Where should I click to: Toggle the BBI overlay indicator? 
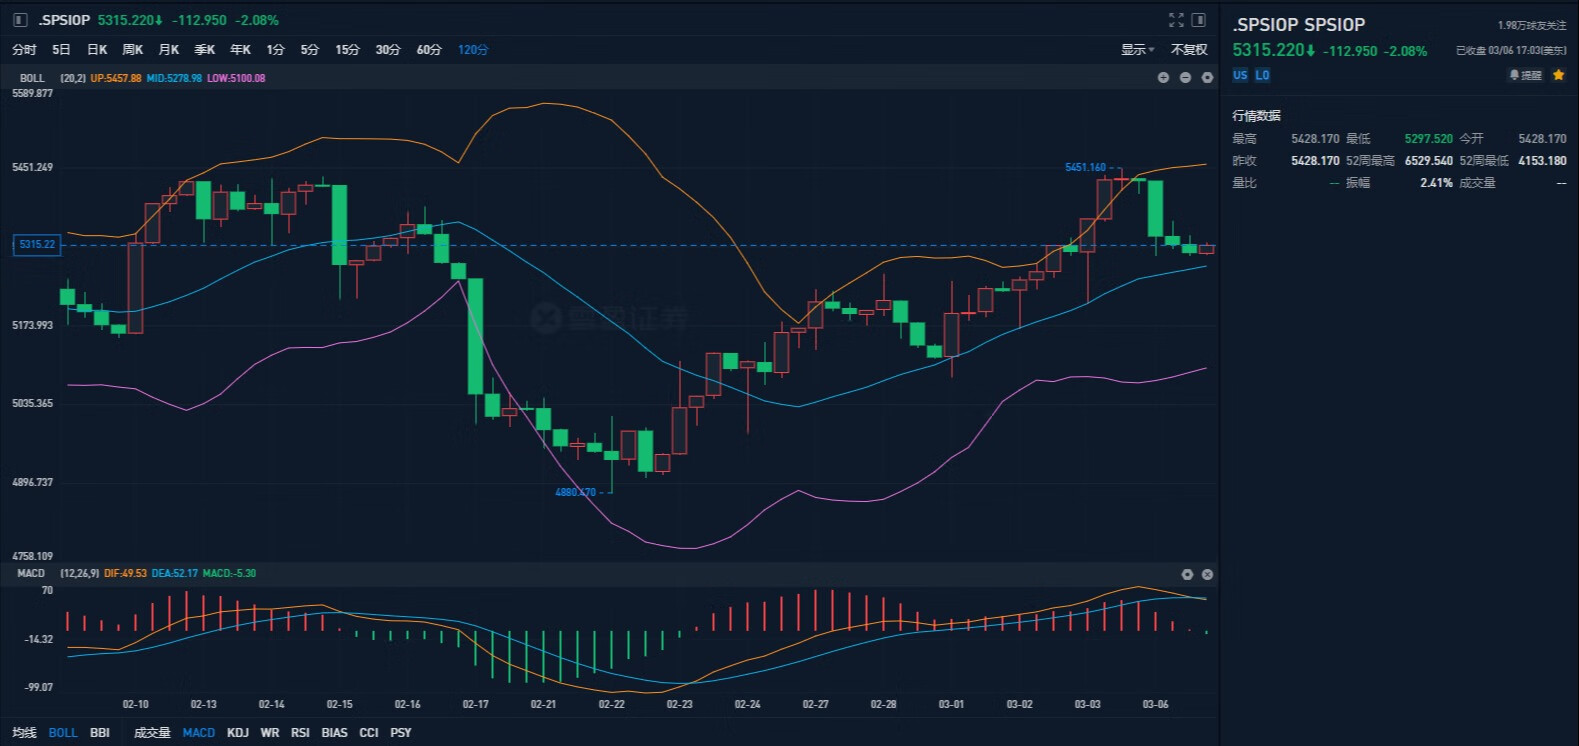100,733
